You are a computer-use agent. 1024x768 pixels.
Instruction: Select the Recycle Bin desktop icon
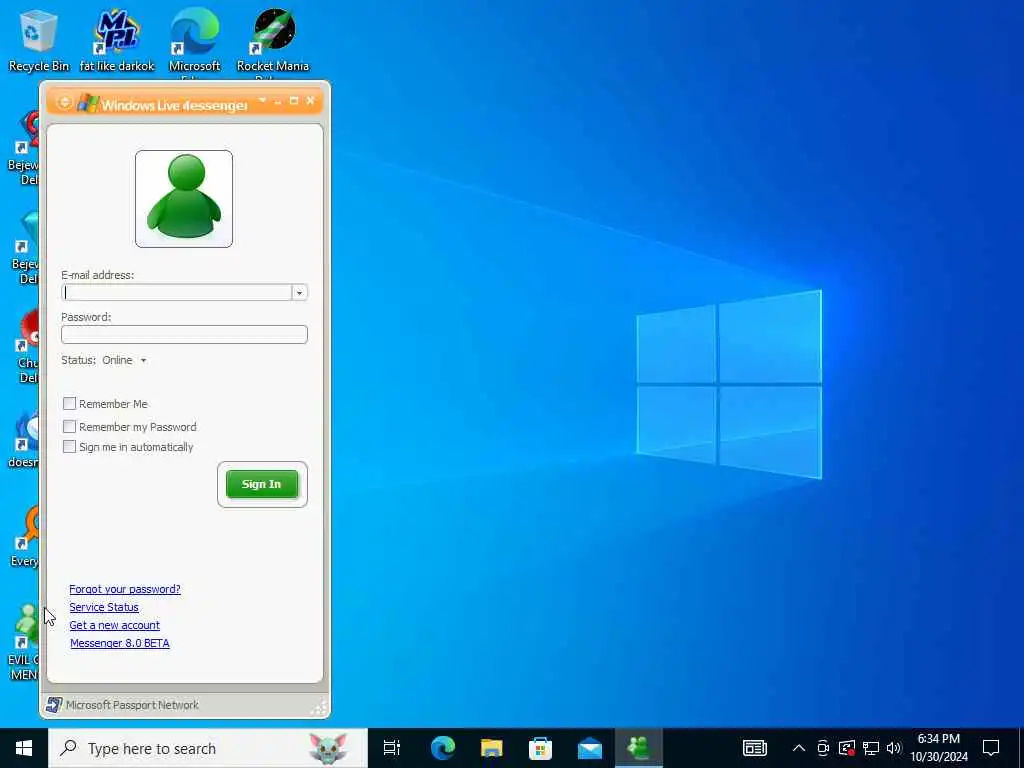pos(39,40)
